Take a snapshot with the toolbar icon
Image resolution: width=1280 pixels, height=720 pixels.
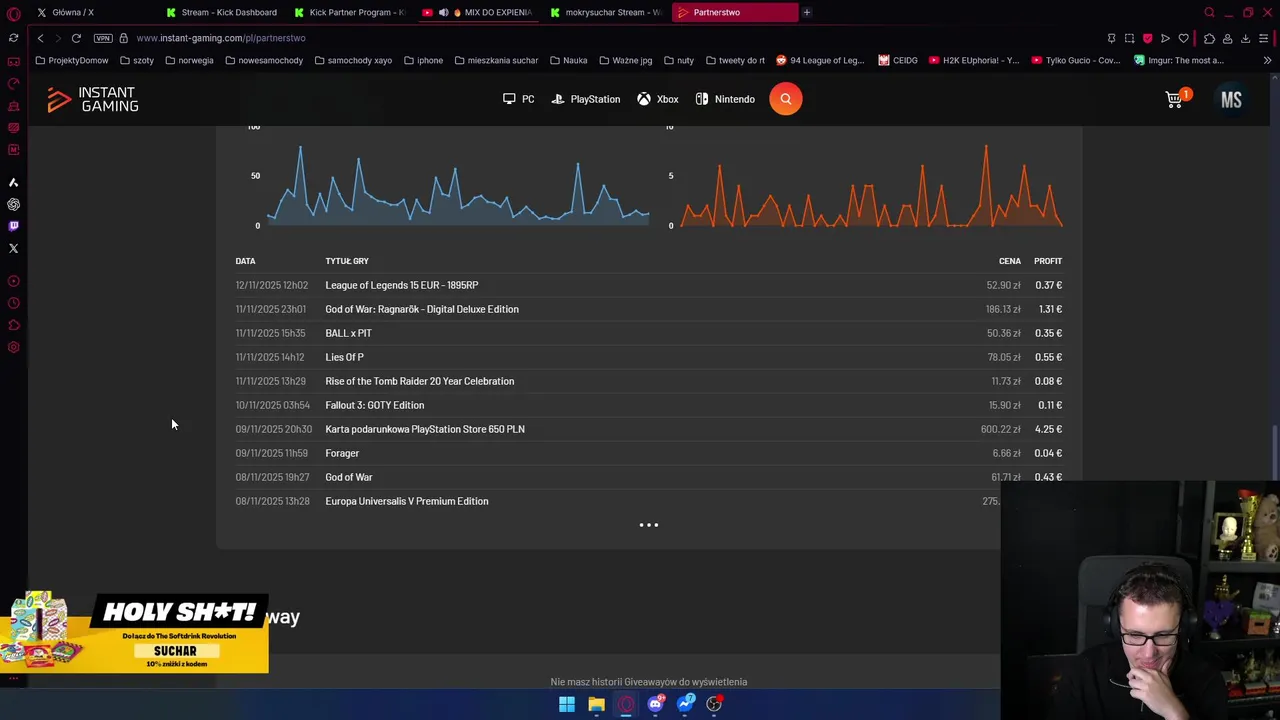(1129, 38)
